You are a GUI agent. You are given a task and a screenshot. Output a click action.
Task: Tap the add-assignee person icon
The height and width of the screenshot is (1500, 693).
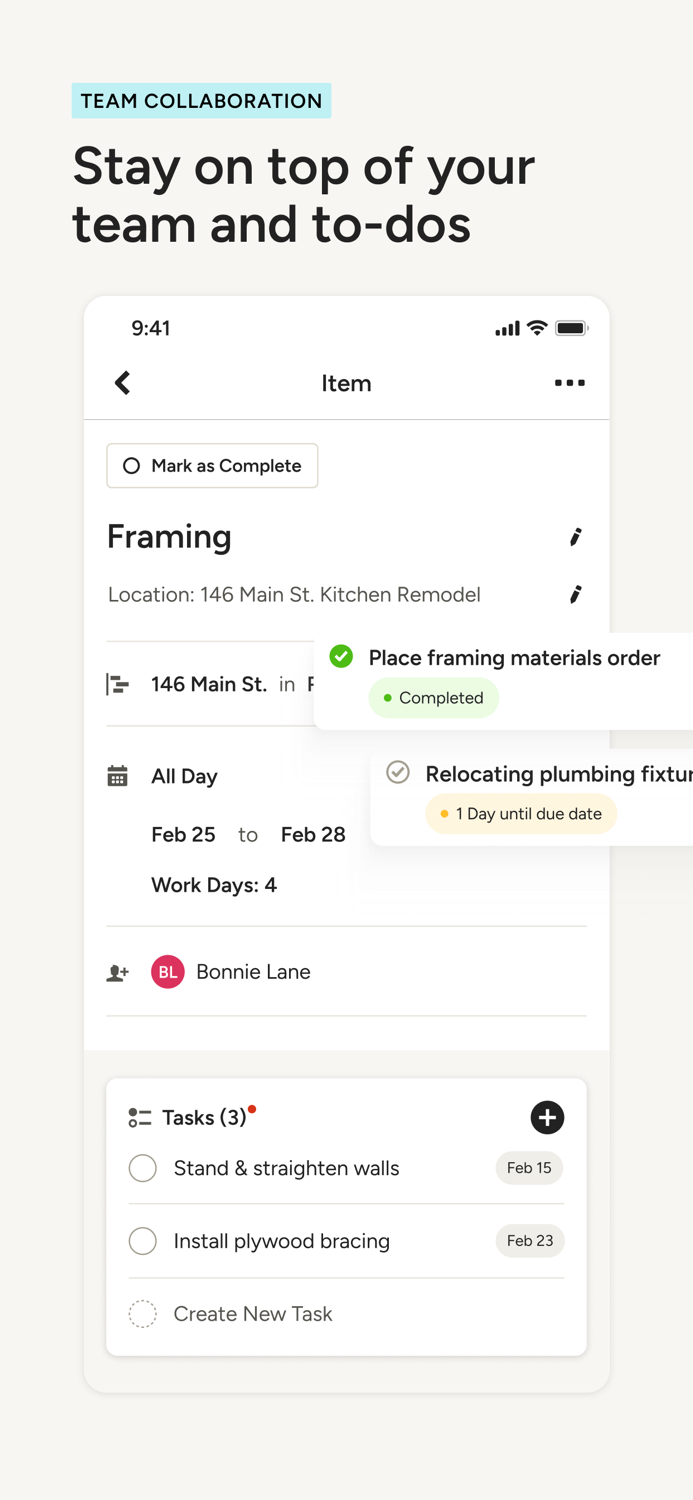coord(117,971)
